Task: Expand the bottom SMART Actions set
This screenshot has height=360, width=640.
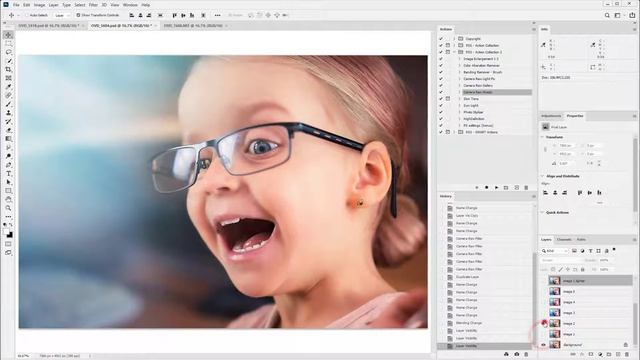Action: 454,132
